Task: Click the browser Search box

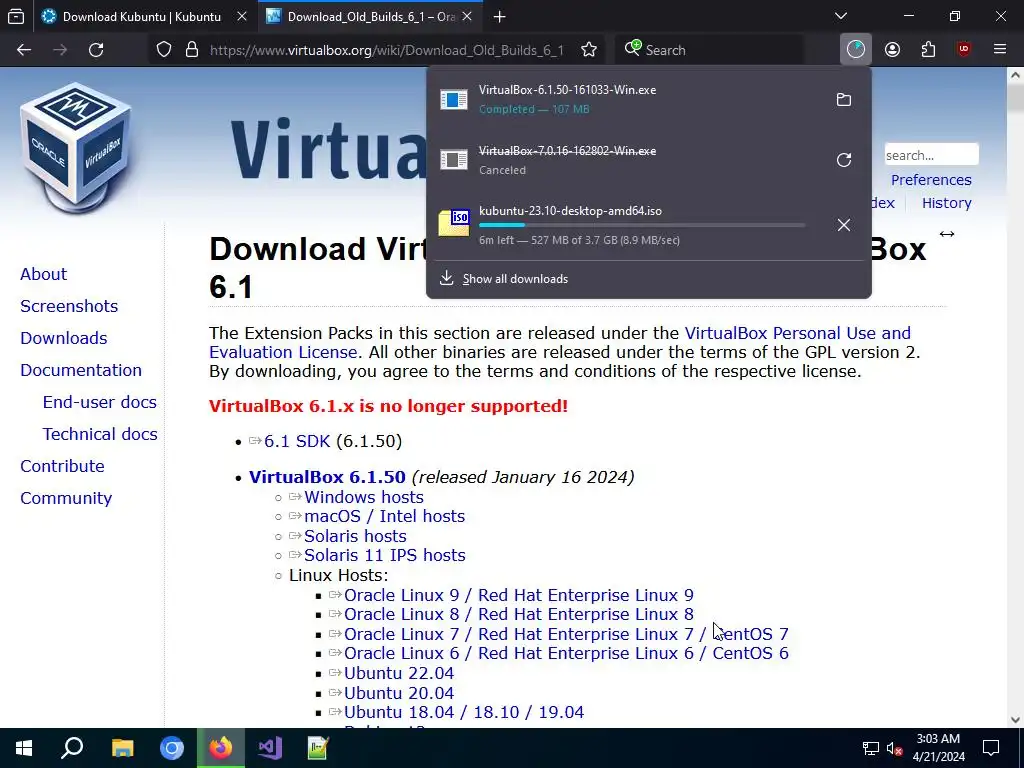Action: [x=709, y=50]
